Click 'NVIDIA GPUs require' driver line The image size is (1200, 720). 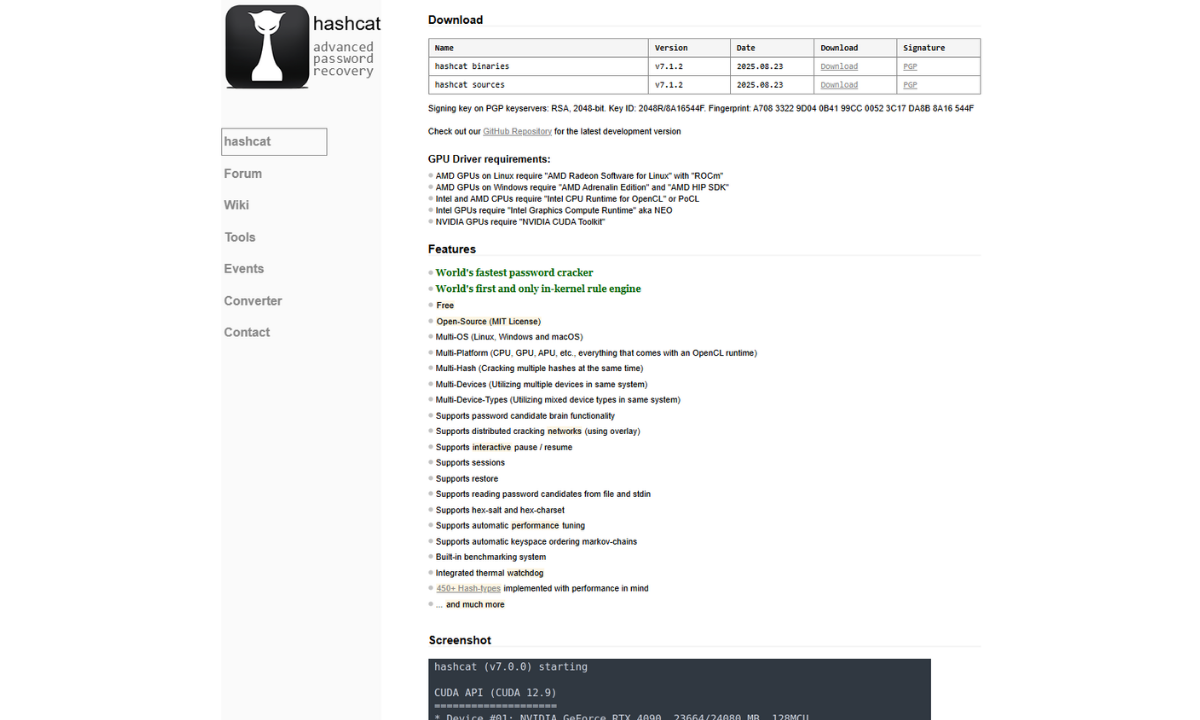[x=520, y=222]
